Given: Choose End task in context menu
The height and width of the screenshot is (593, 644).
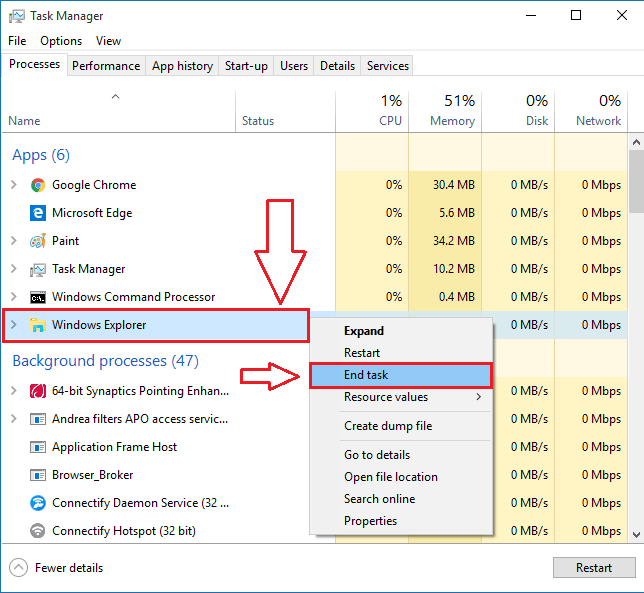Looking at the screenshot, I should pyautogui.click(x=400, y=375).
